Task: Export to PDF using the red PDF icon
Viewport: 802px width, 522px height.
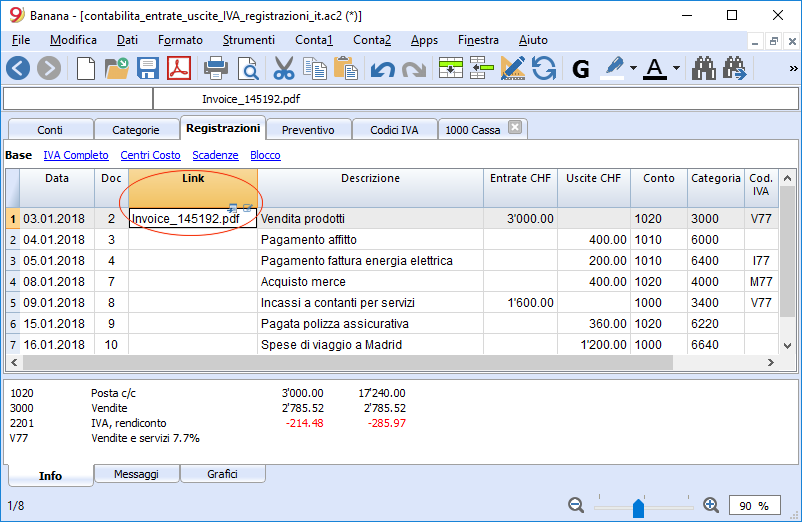Action: (x=179, y=68)
